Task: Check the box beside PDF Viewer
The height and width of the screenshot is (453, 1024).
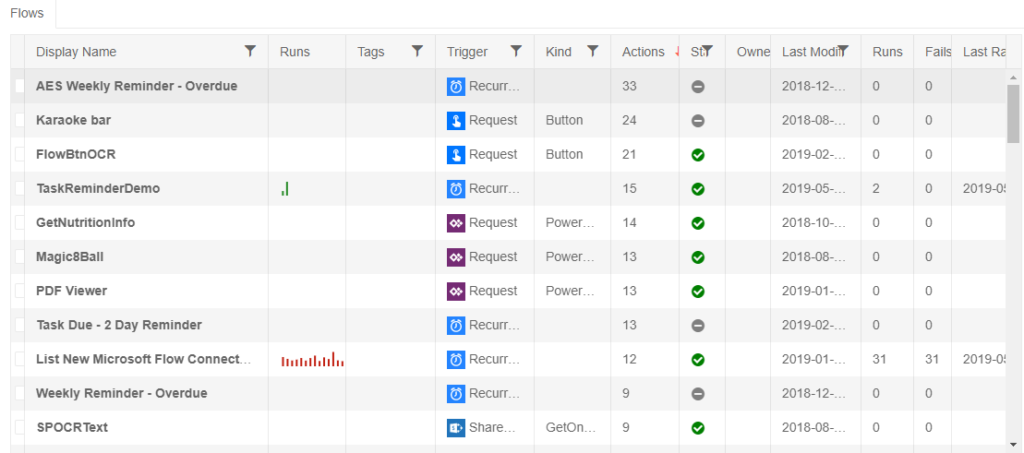Action: pyautogui.click(x=19, y=291)
